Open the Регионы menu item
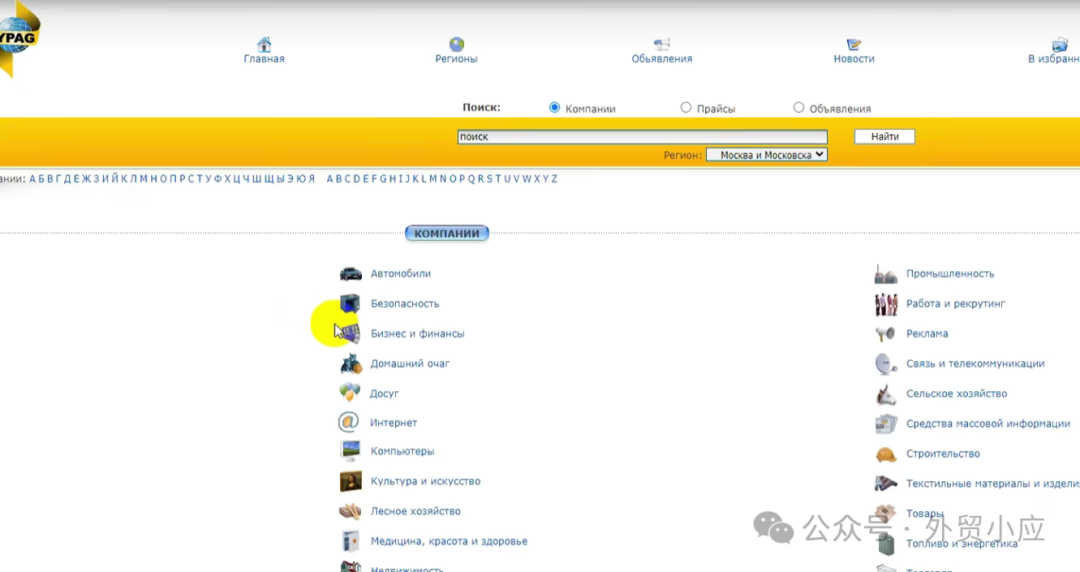Screen dimensions: 1080x572 click(456, 59)
